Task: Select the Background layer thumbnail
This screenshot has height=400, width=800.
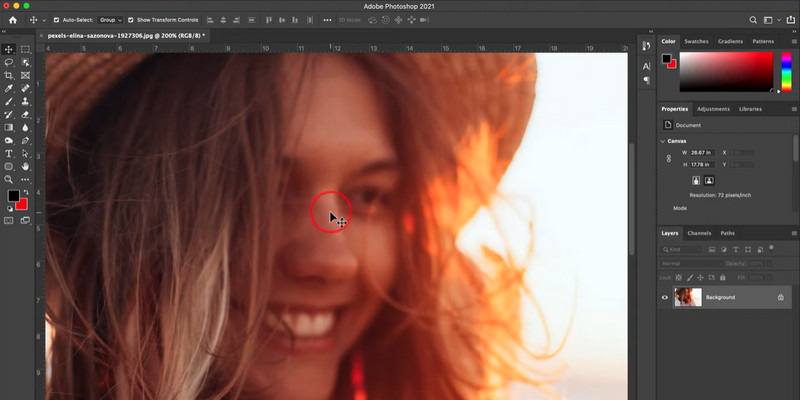Action: tap(688, 297)
